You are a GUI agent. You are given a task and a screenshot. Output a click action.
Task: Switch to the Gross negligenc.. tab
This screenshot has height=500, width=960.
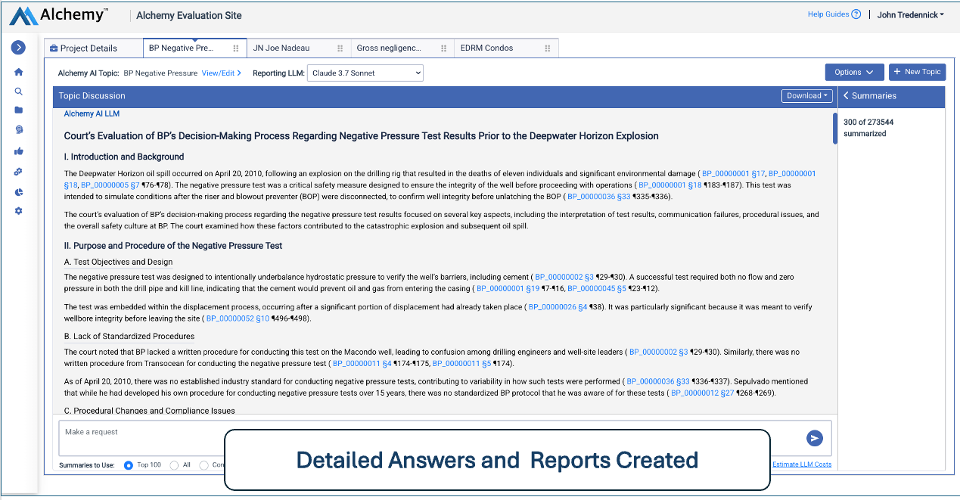coord(402,48)
